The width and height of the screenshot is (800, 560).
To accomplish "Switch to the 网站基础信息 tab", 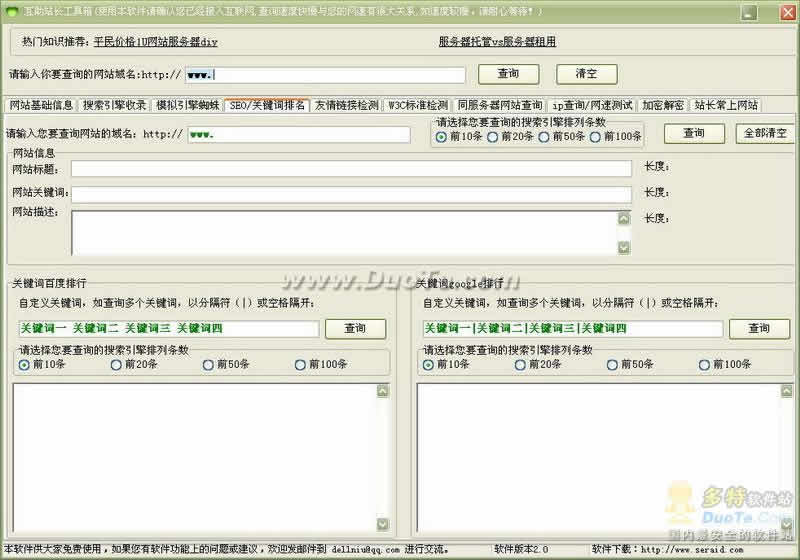I will pos(41,106).
